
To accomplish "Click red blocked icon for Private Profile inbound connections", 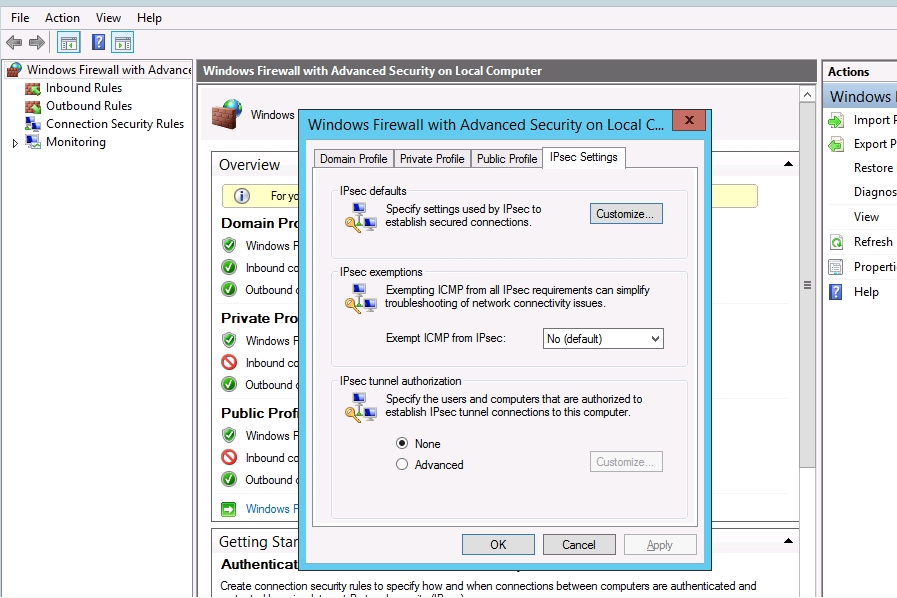I will pos(229,362).
